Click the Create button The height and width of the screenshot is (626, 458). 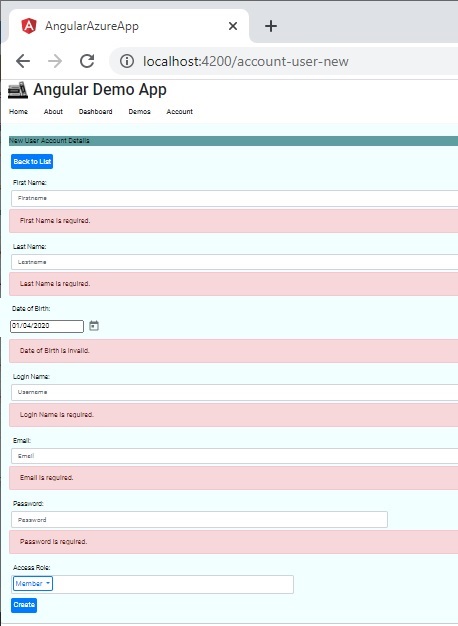24,604
